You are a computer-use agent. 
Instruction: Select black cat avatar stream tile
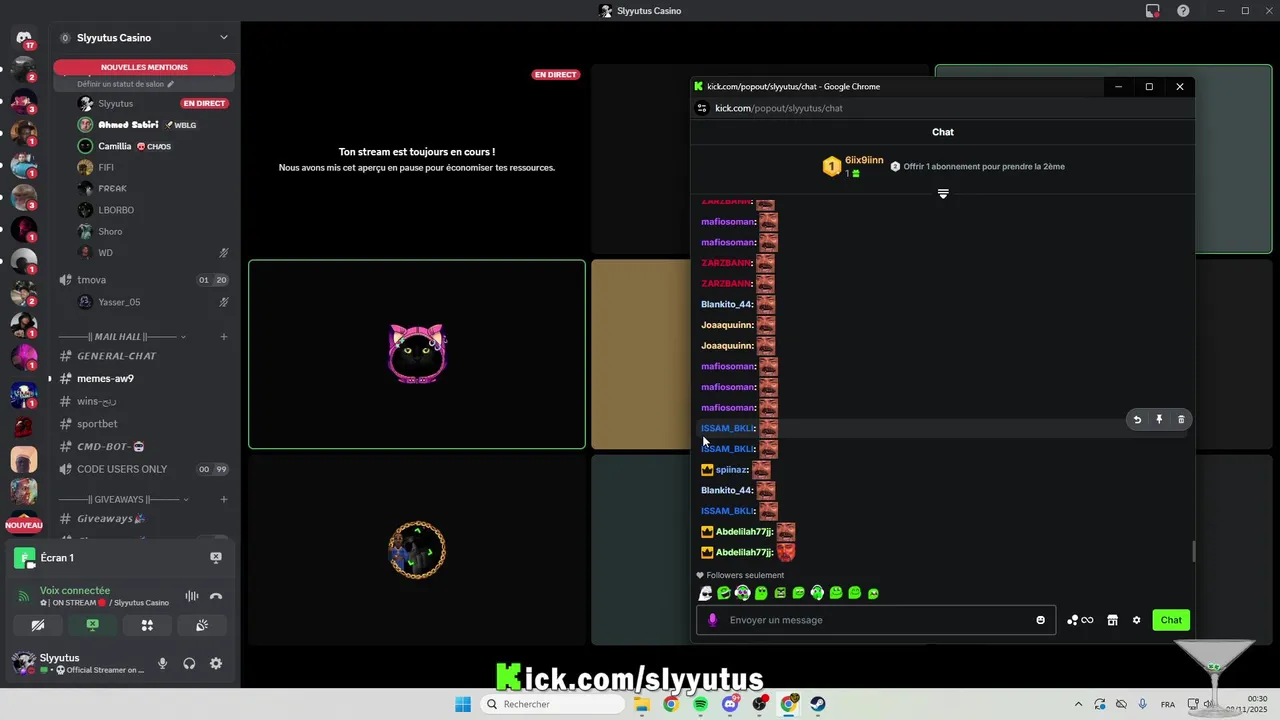point(417,354)
